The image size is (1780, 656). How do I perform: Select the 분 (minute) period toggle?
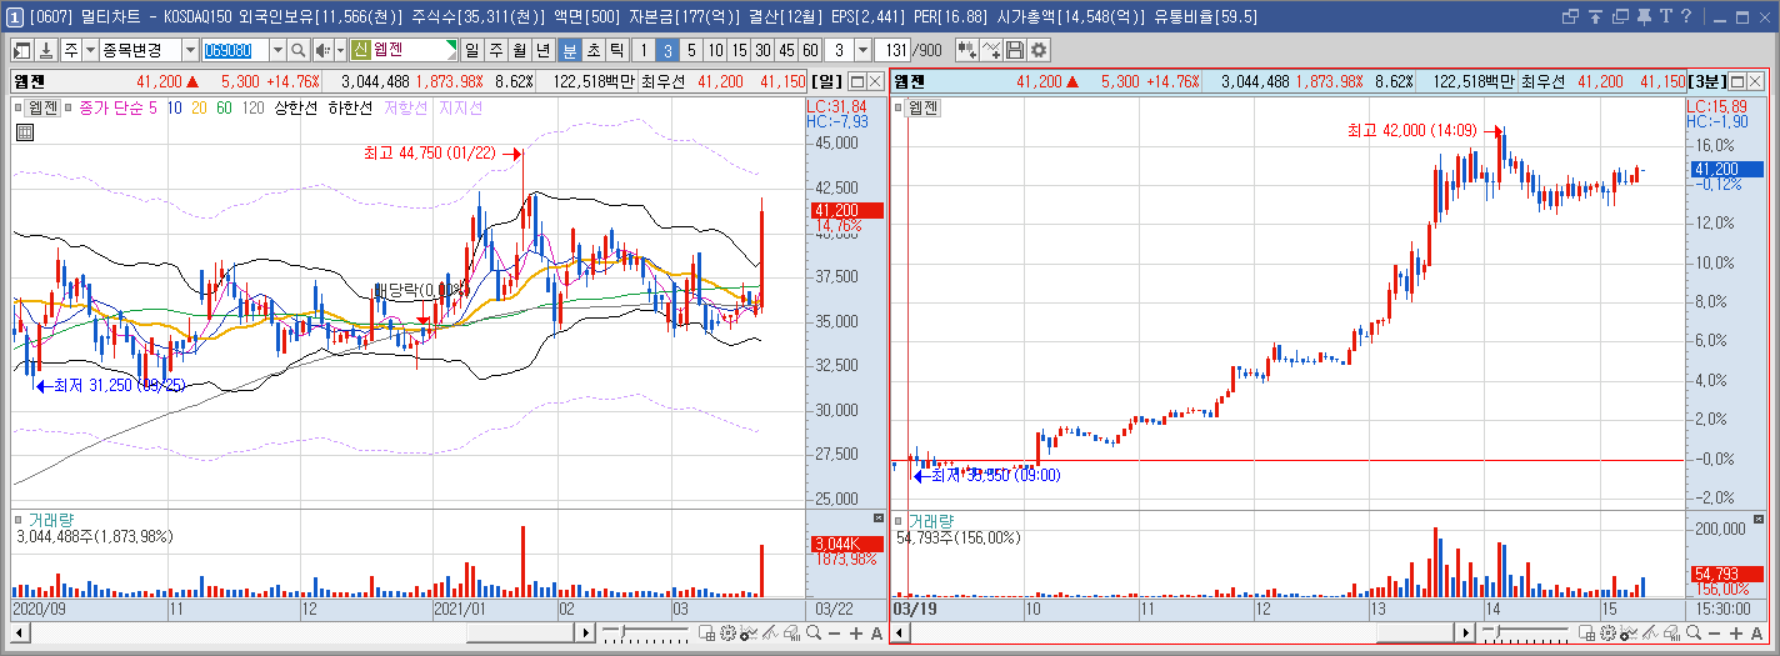tap(569, 50)
